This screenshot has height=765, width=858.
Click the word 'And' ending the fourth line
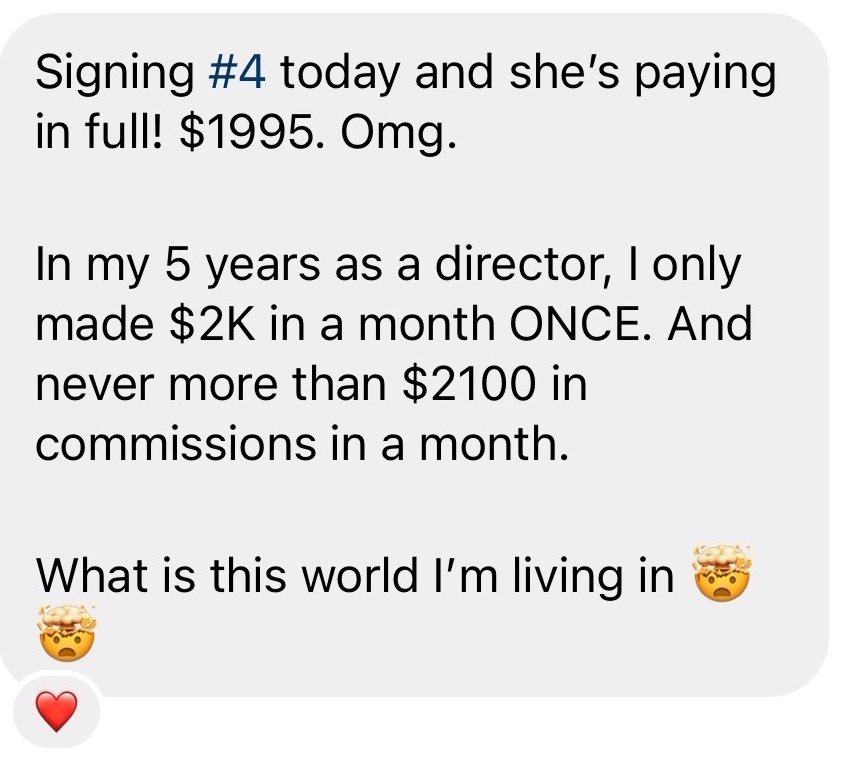(709, 324)
